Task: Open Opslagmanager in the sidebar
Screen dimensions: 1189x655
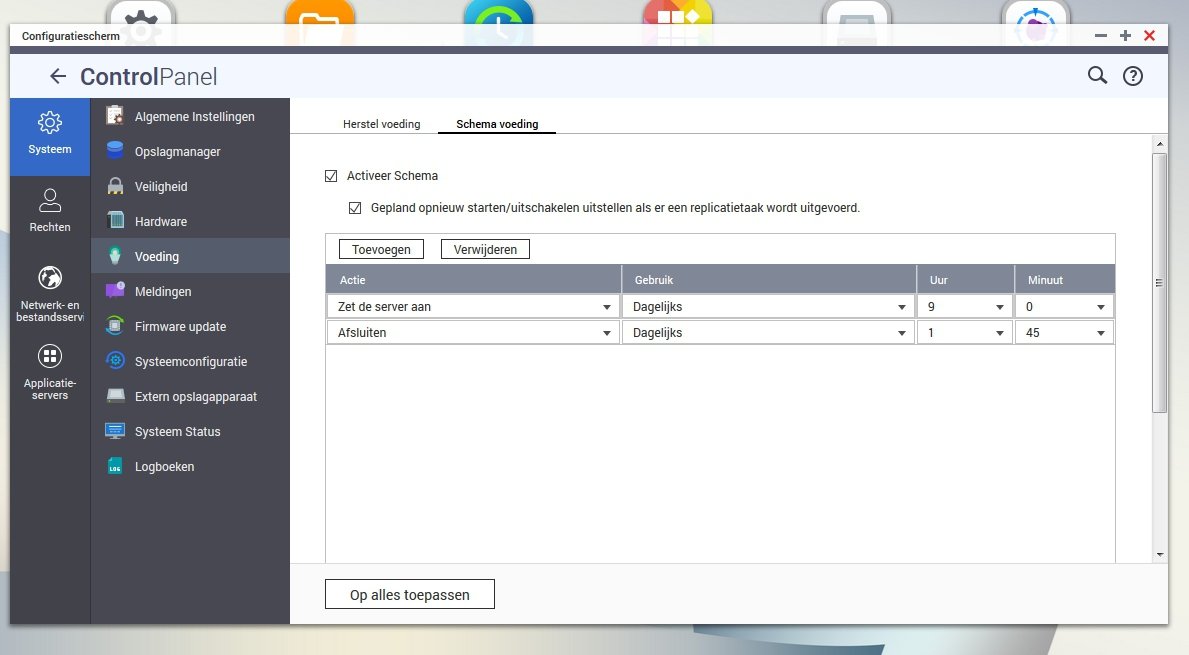Action: point(177,152)
